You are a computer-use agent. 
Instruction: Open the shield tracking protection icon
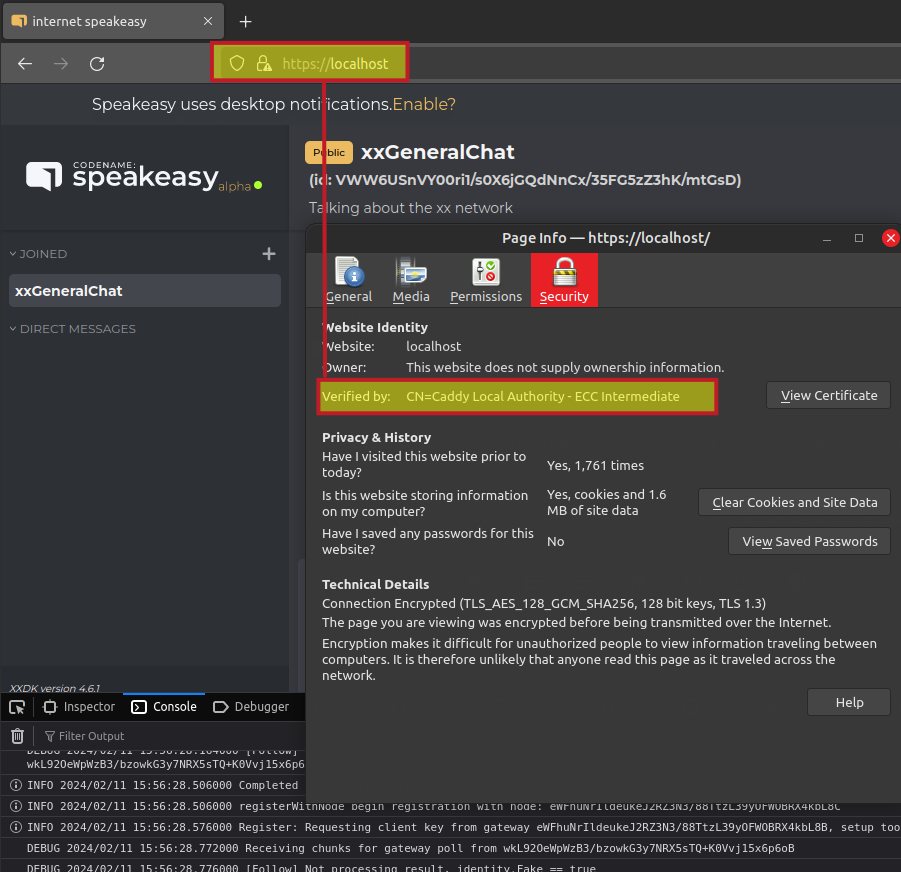click(x=237, y=63)
